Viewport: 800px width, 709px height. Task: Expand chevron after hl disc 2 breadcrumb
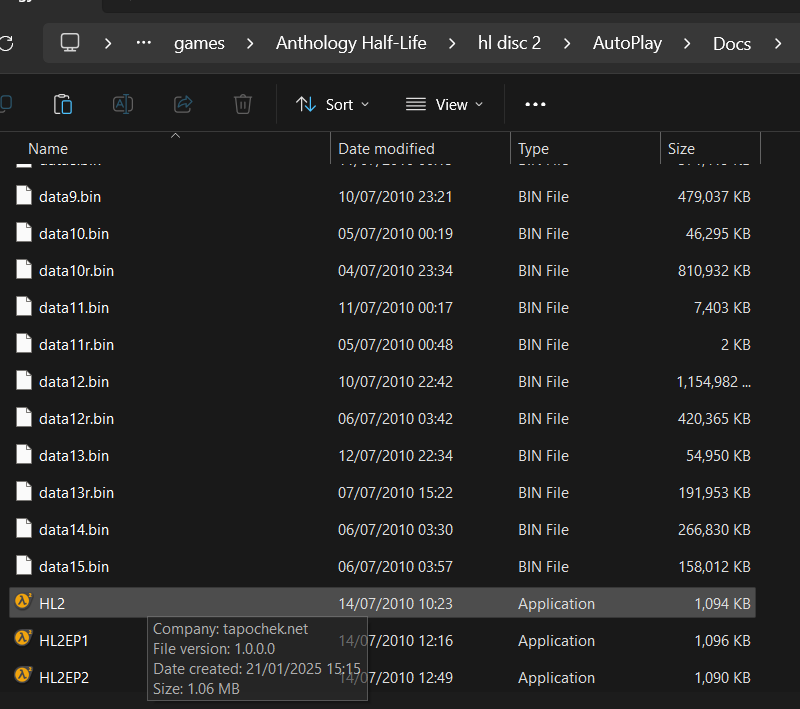pyautogui.click(x=567, y=43)
